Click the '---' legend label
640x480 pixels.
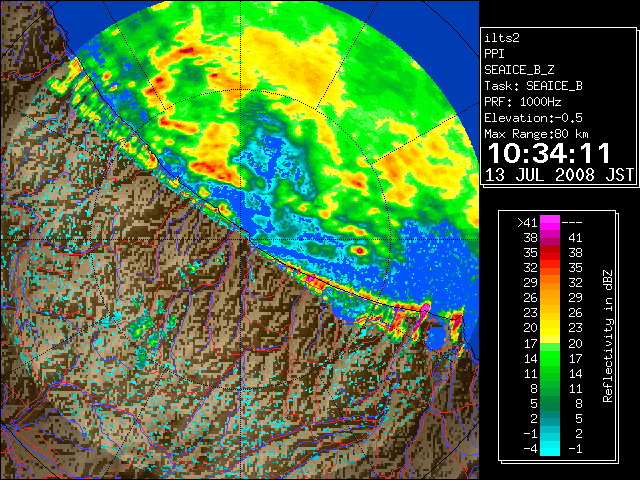(572, 223)
